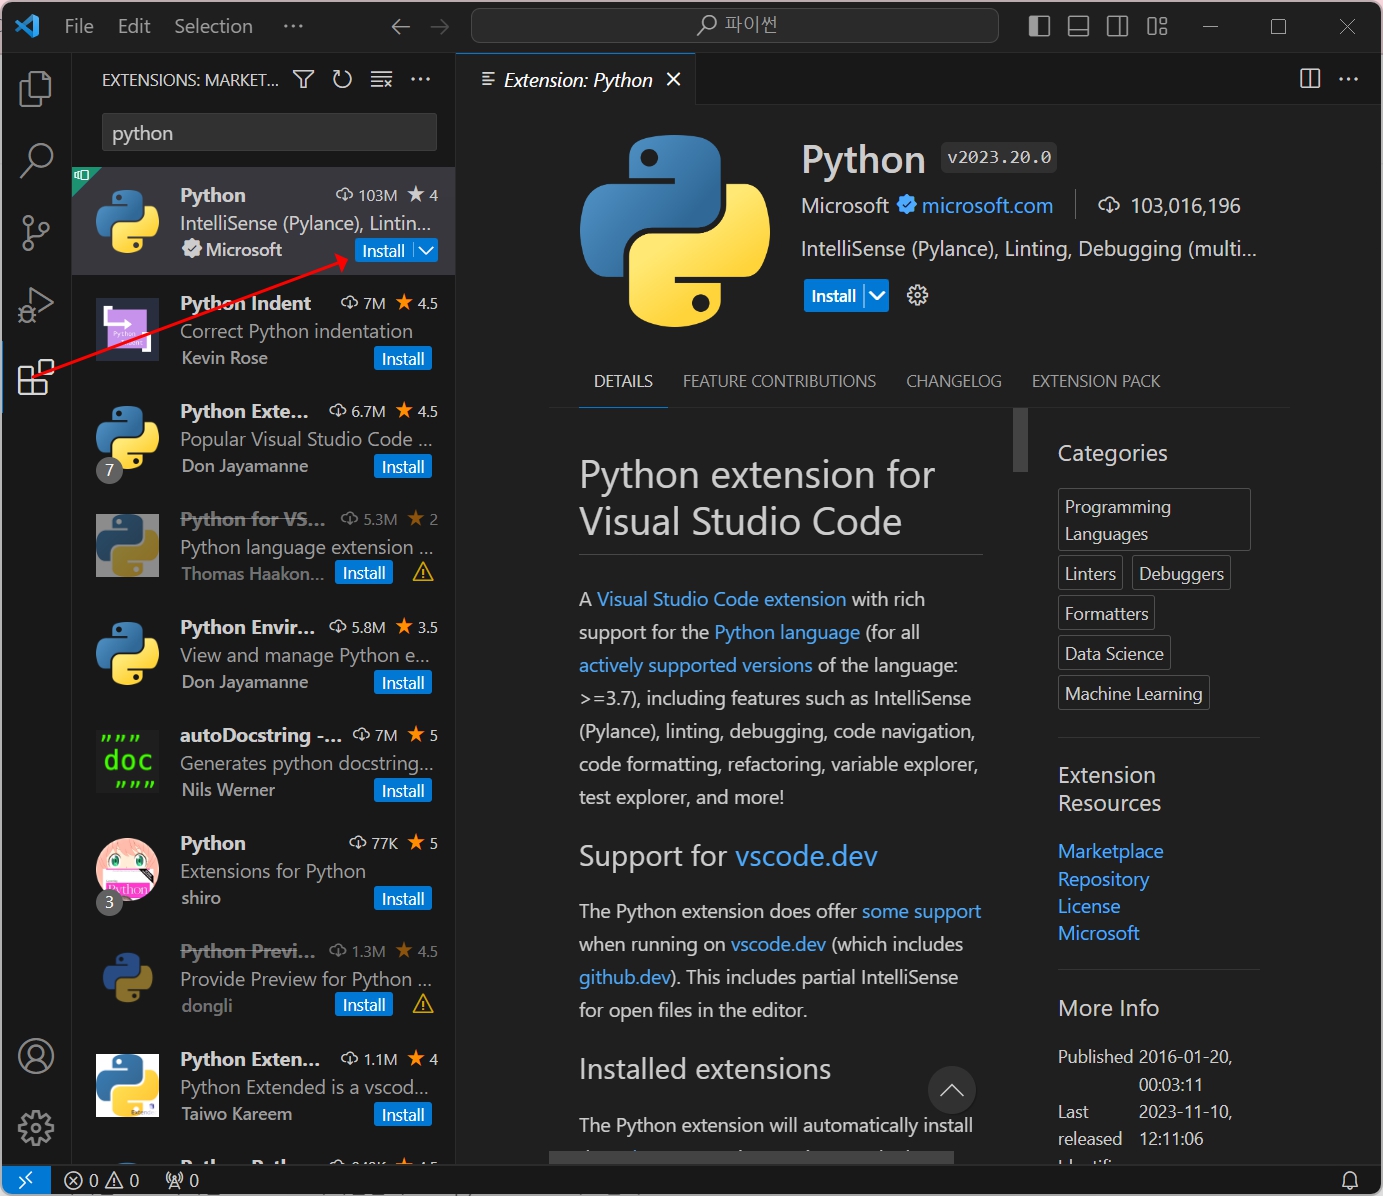The width and height of the screenshot is (1383, 1196).
Task: Click the warning icon on Python Preview extension
Action: 423,1004
